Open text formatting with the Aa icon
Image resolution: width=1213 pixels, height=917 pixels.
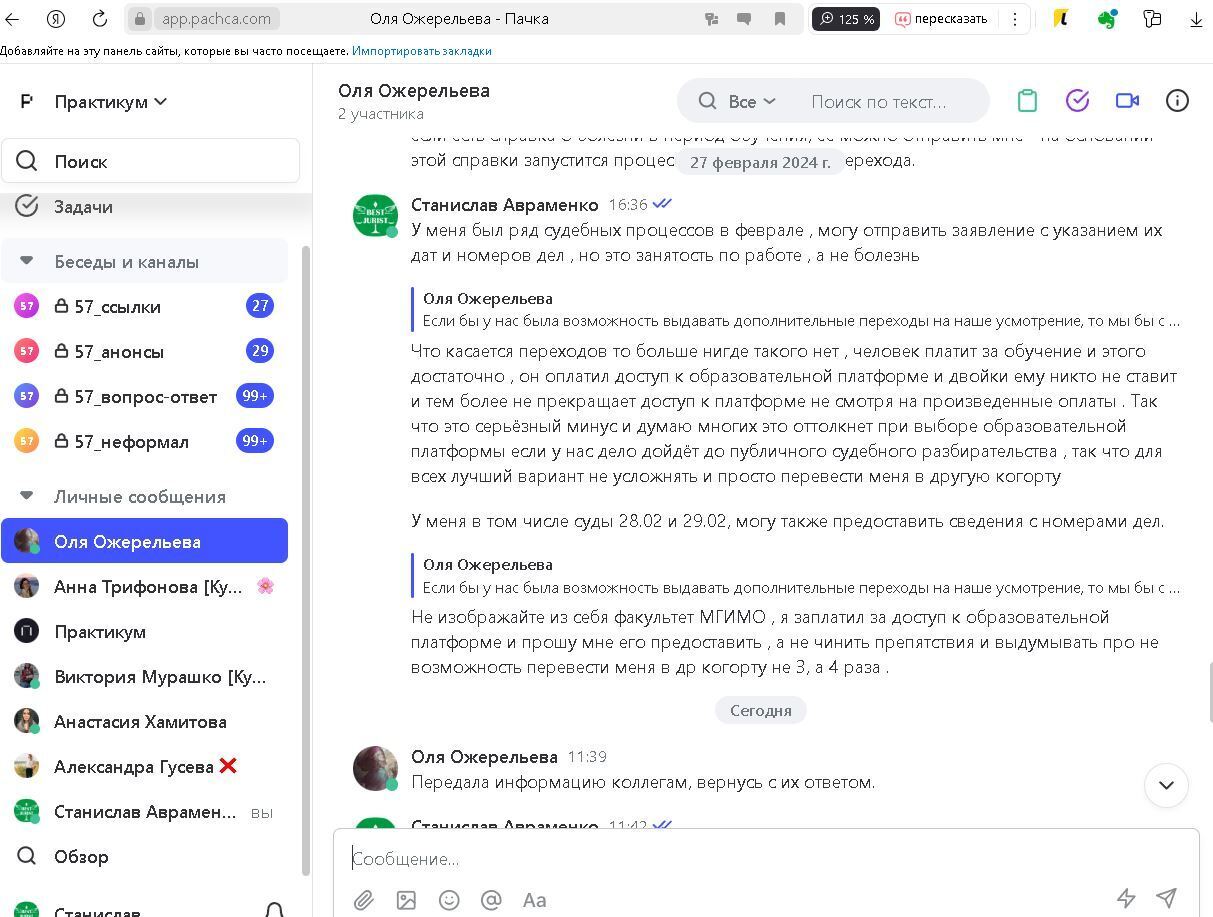[534, 900]
